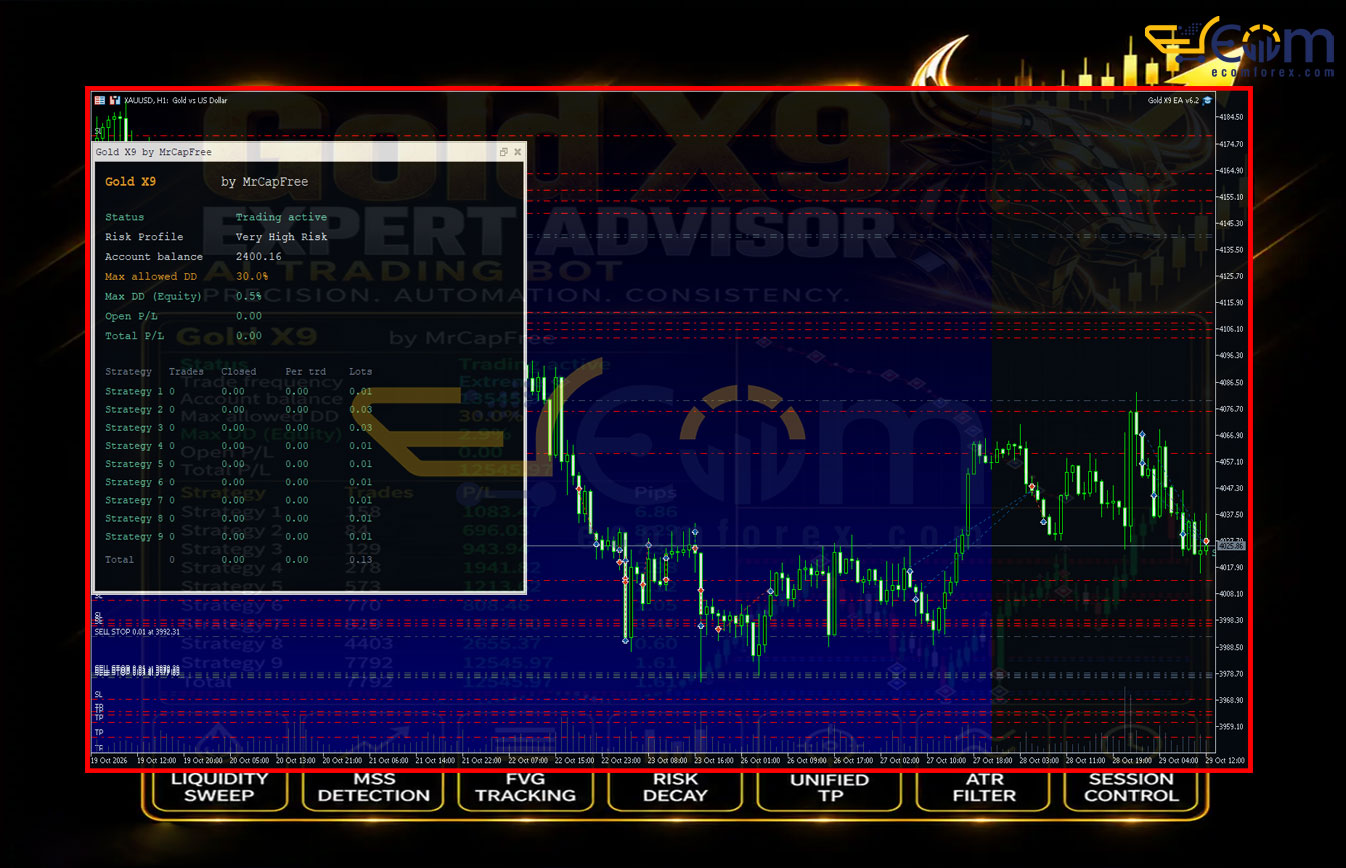Click the 4184.50 price scale label
1346x868 pixels.
1231,118
